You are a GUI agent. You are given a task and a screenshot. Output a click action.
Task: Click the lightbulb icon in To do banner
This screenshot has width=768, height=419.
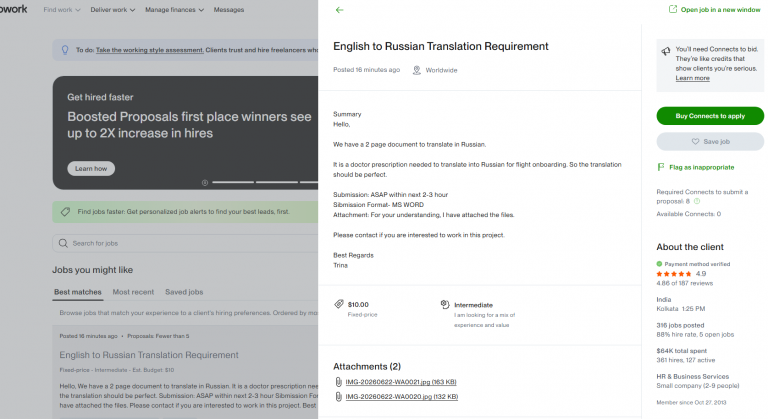65,50
